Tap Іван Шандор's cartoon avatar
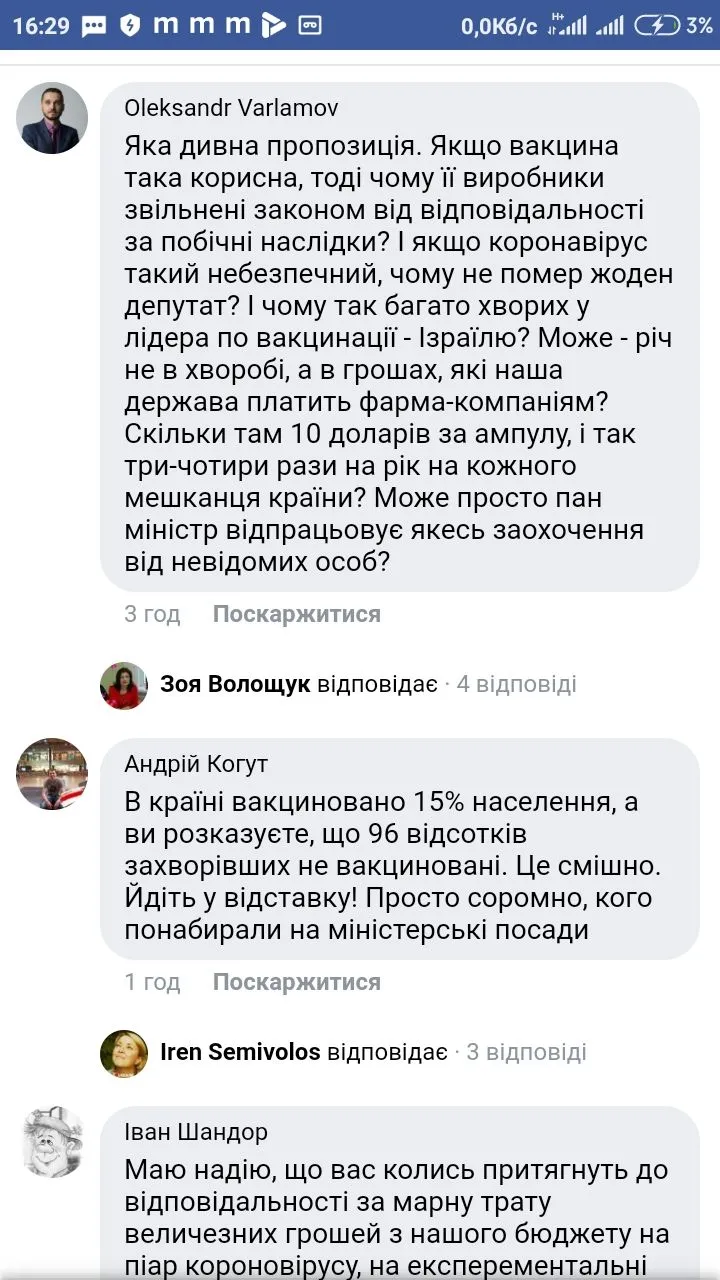This screenshot has height=1280, width=720. pyautogui.click(x=52, y=1142)
